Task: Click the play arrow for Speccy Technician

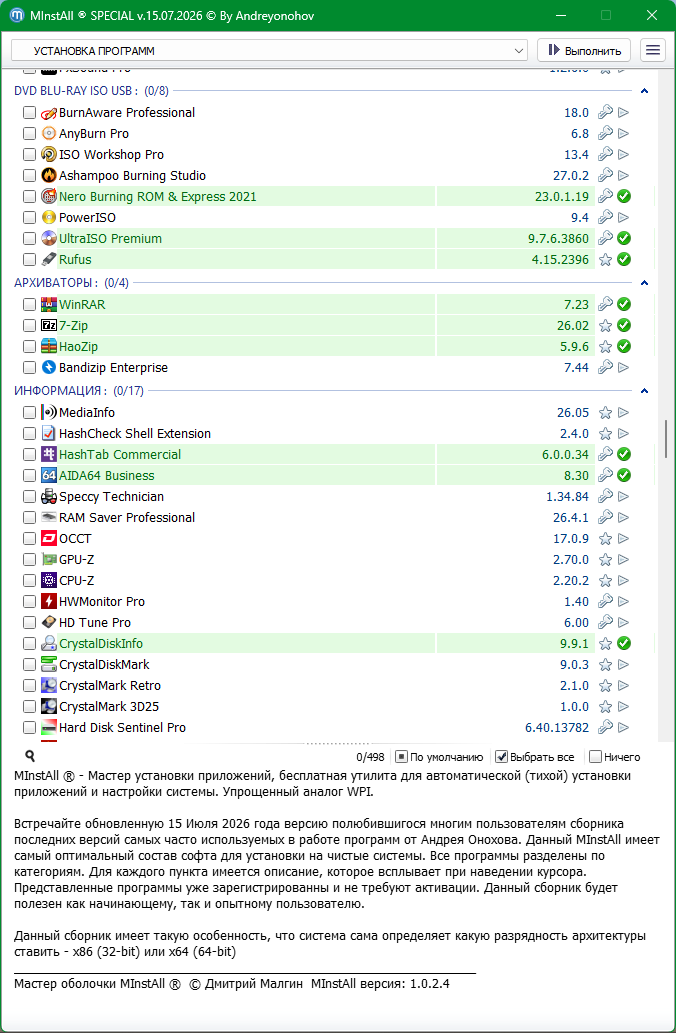Action: [623, 497]
